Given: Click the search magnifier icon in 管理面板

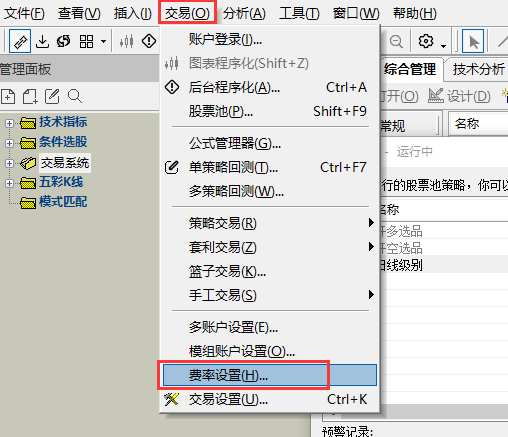Looking at the screenshot, I should point(75,97).
